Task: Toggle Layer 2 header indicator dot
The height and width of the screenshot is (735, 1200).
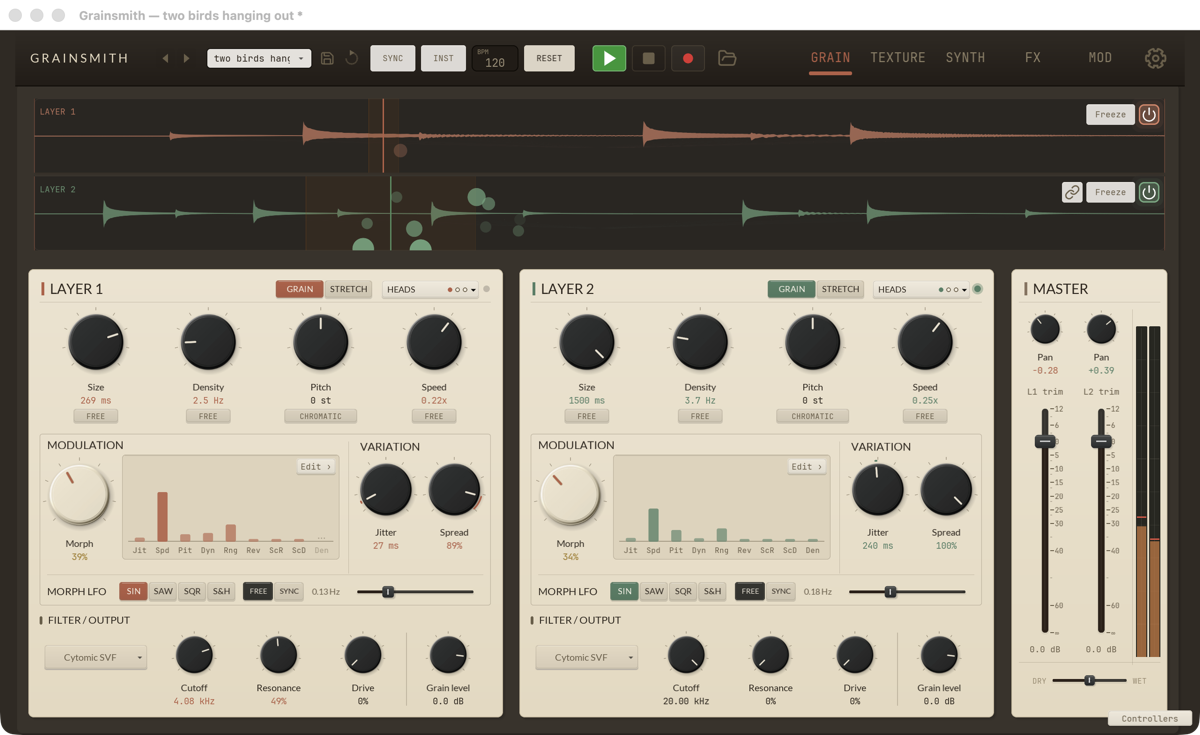Action: [978, 289]
